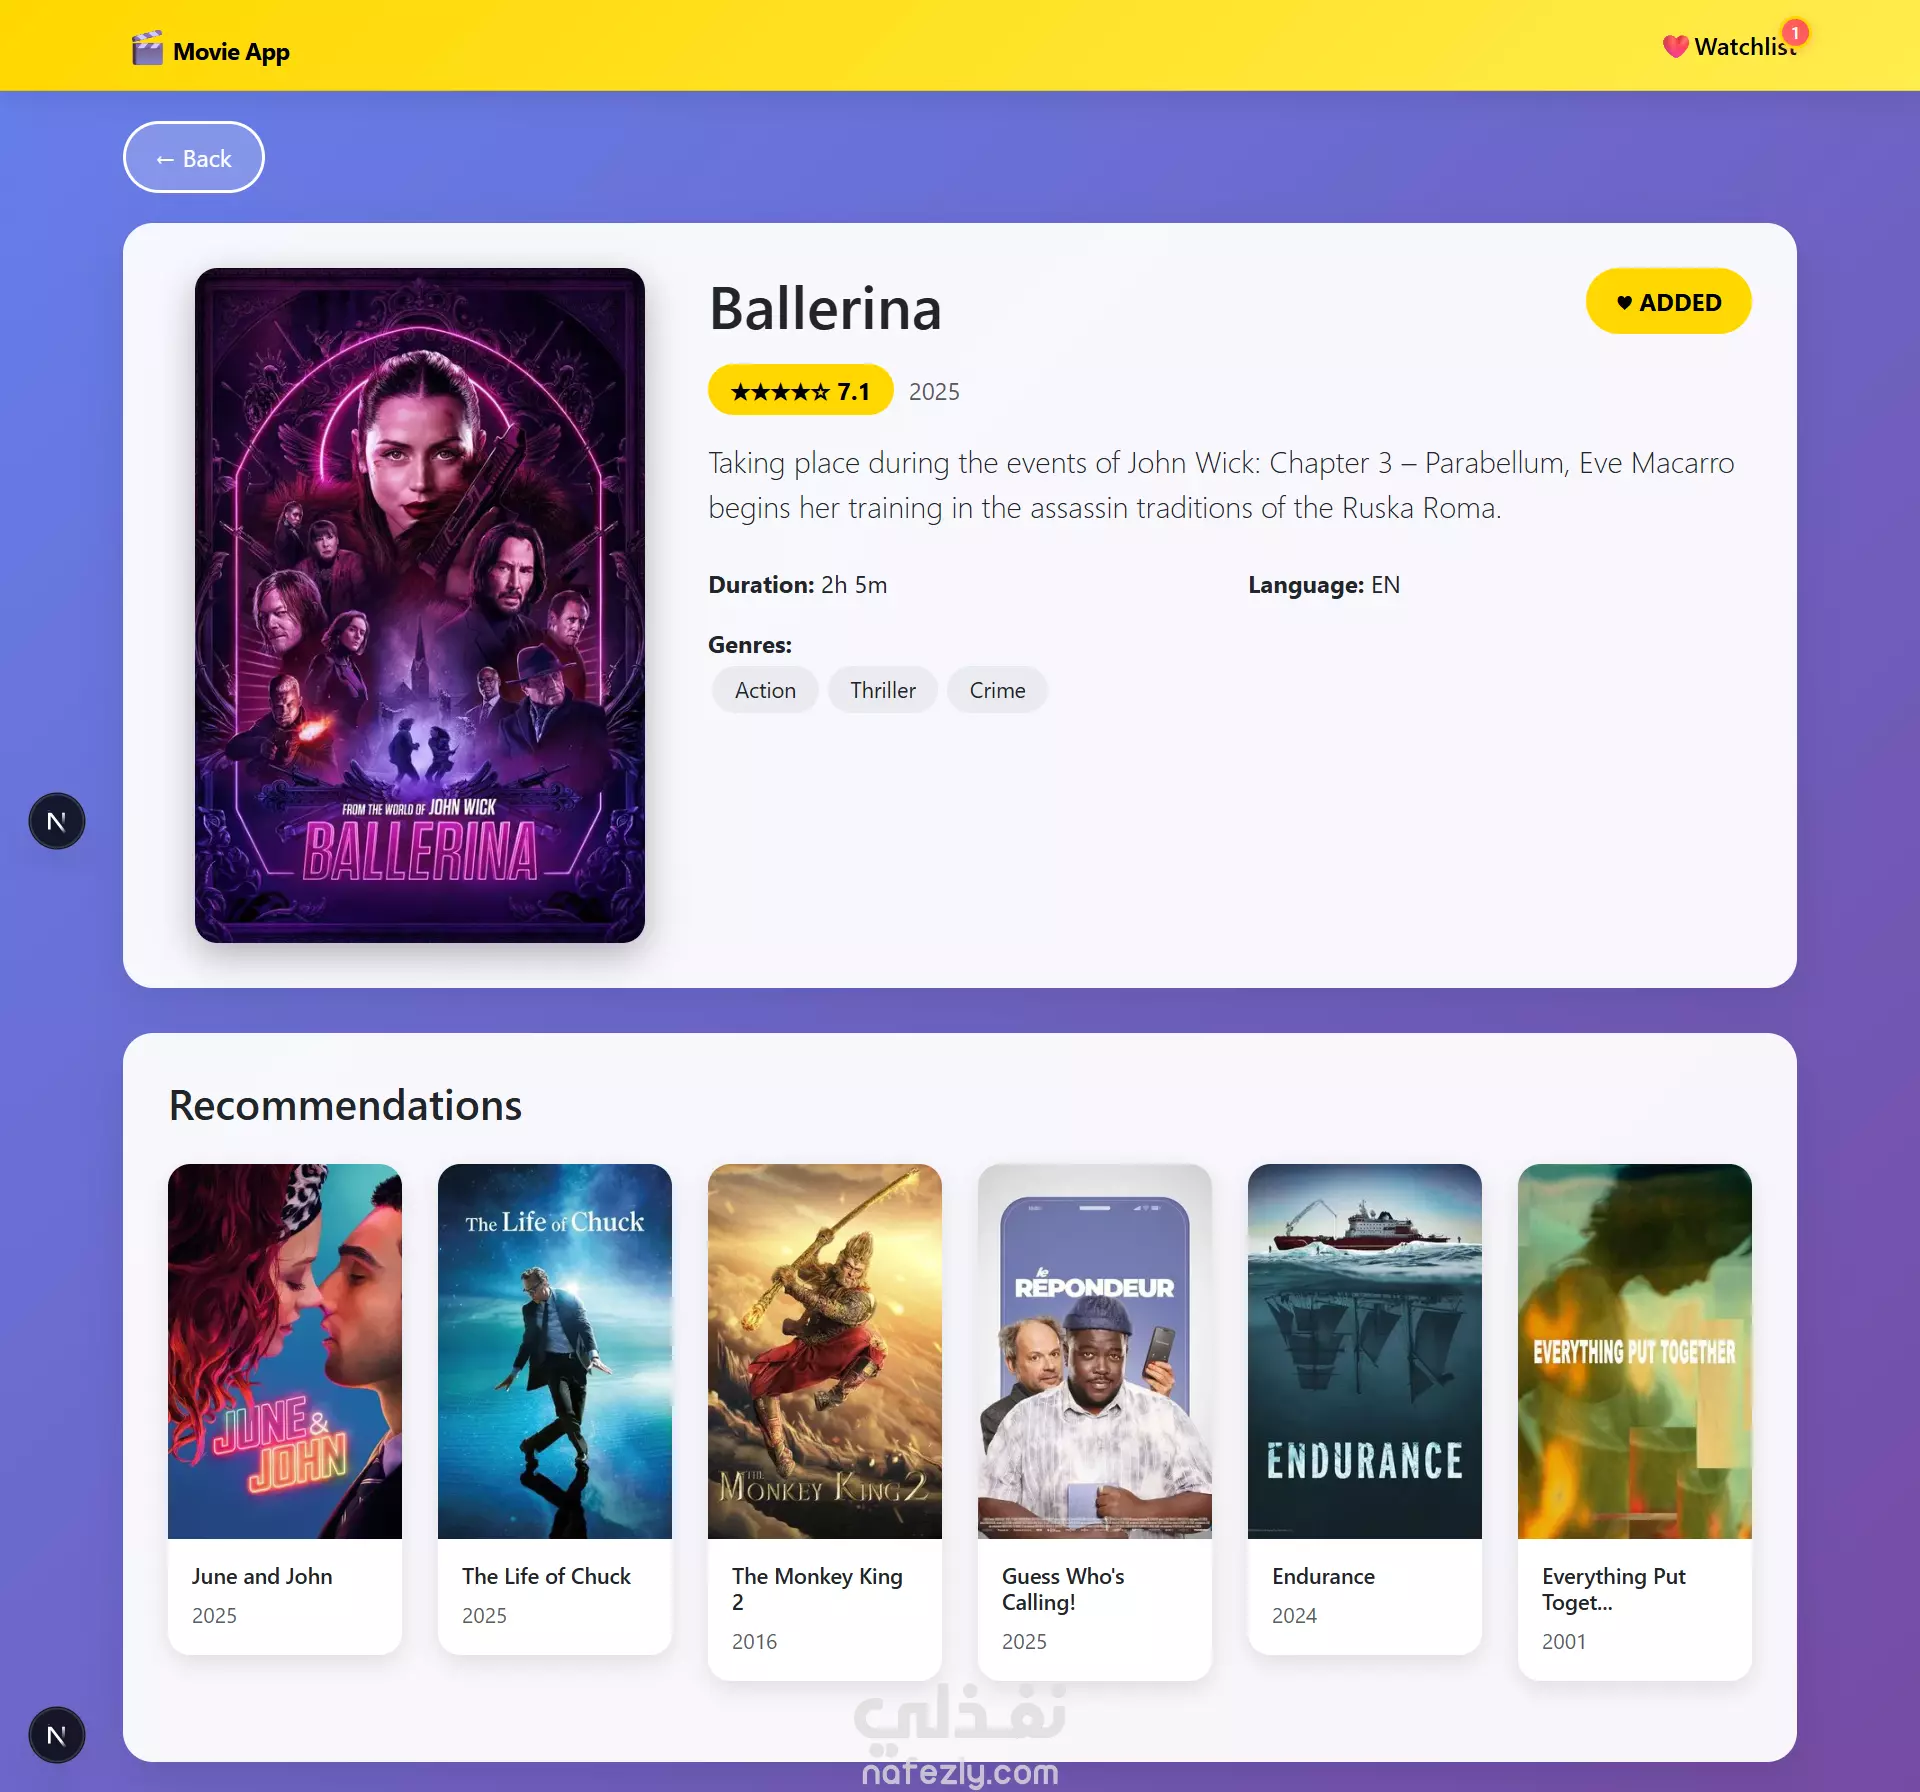This screenshot has height=1792, width=1920.
Task: Click the Watchlist notification badge showing 1
Action: [1795, 33]
